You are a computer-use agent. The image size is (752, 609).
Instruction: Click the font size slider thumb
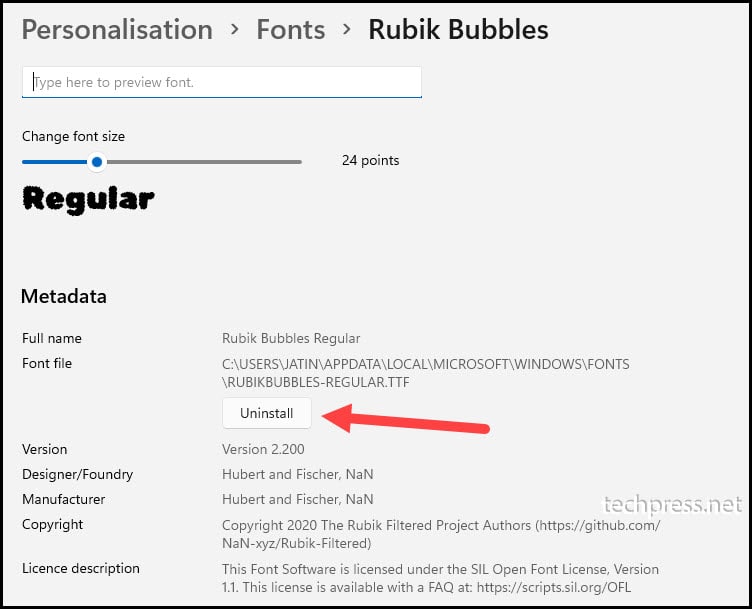[x=97, y=162]
